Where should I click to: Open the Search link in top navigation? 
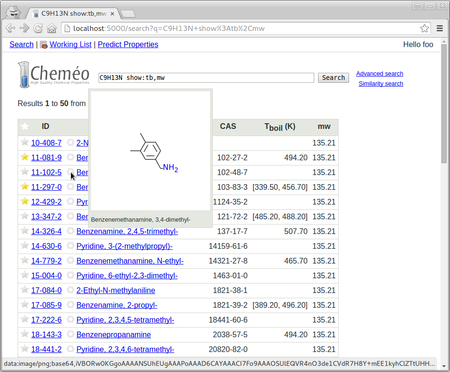[x=22, y=45]
